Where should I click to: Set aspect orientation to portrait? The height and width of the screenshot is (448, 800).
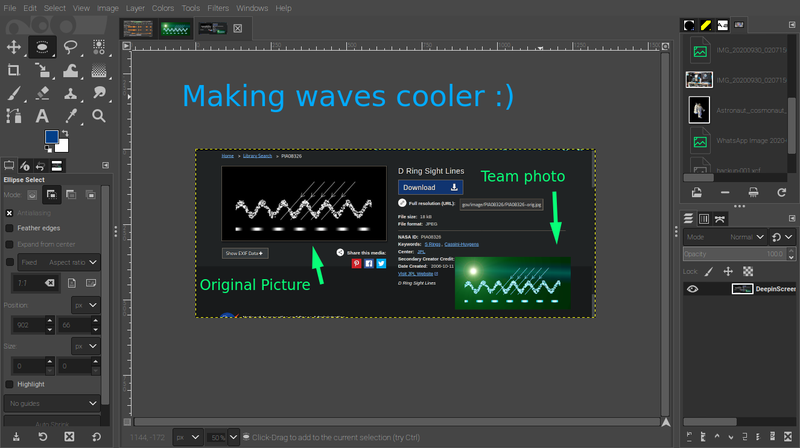point(72,283)
